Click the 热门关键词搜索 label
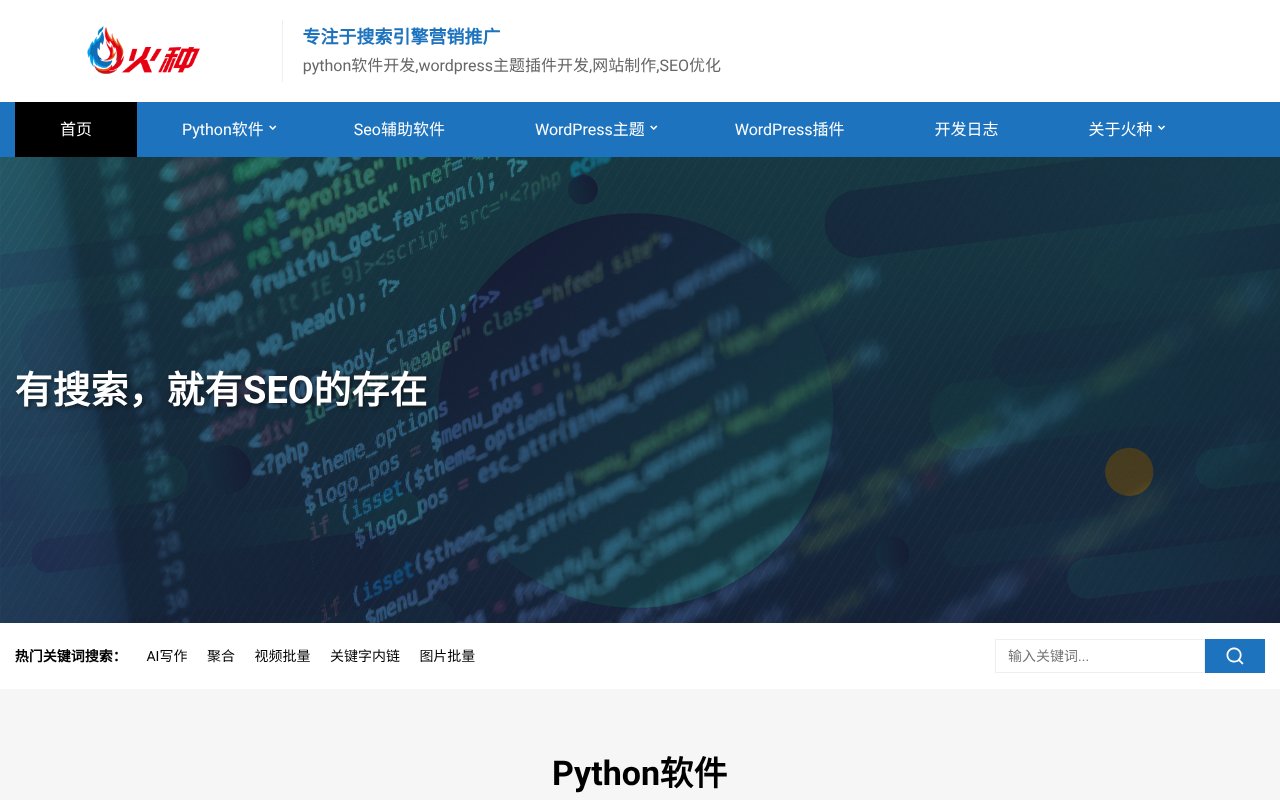Screen dimensions: 1280x800 click(66, 656)
